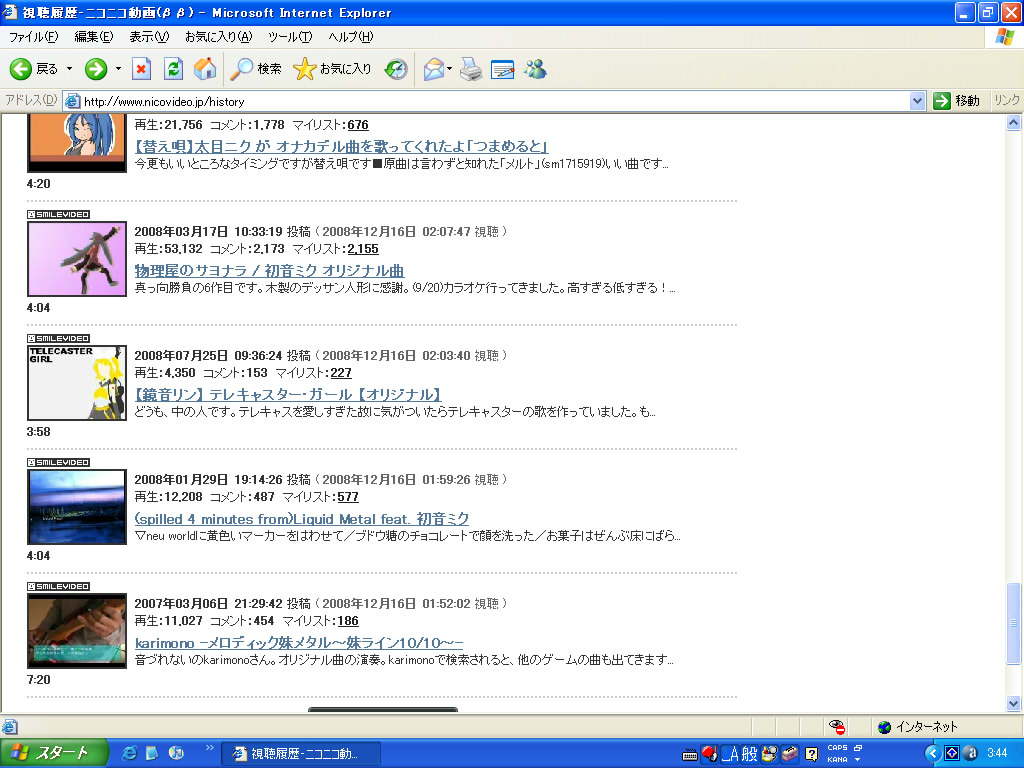
Task: Expand the address bar dropdown
Action: tap(917, 101)
